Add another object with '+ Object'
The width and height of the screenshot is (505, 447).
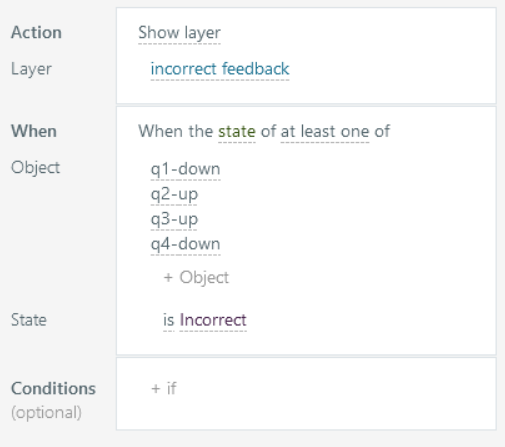(196, 277)
